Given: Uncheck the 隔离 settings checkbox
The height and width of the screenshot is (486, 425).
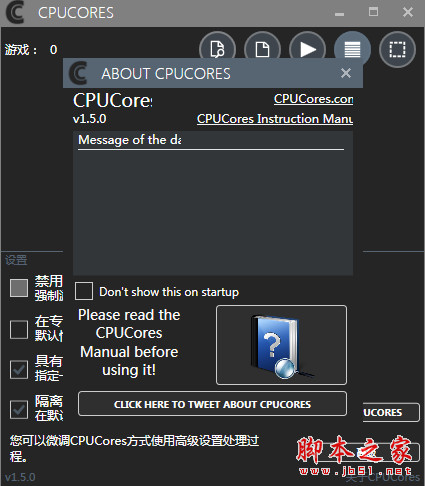Looking at the screenshot, I should tap(19, 409).
